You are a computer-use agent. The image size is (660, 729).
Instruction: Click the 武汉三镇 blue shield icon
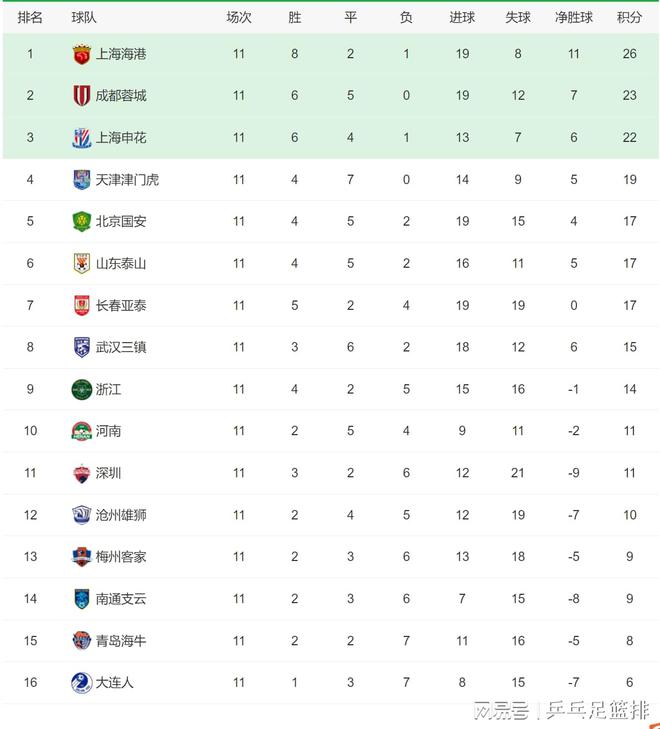[x=81, y=347]
